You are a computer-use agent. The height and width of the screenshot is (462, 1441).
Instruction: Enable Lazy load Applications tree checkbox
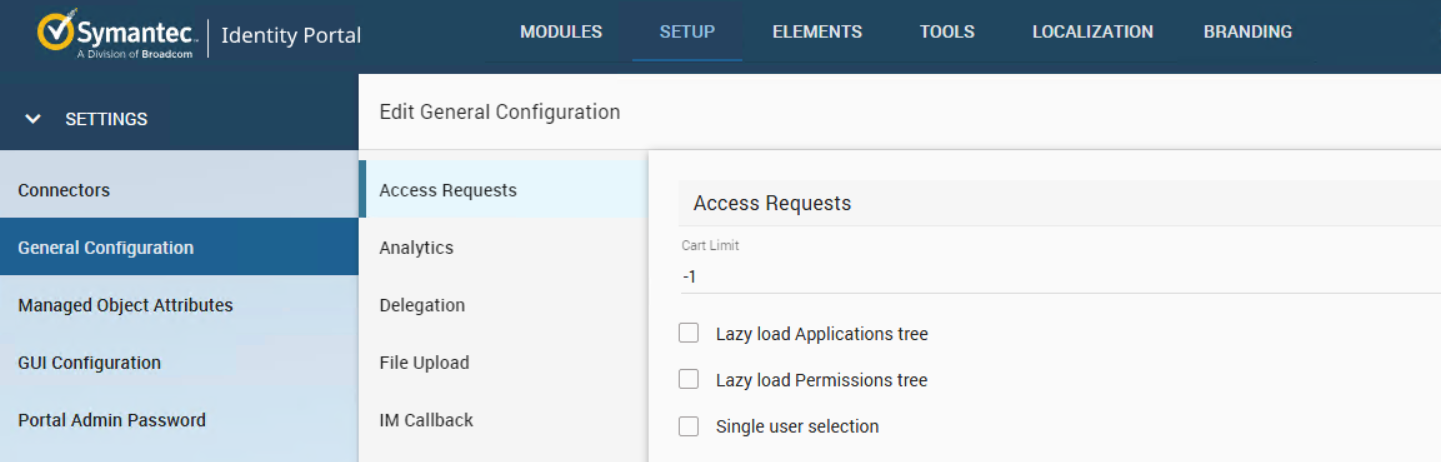[x=688, y=333]
